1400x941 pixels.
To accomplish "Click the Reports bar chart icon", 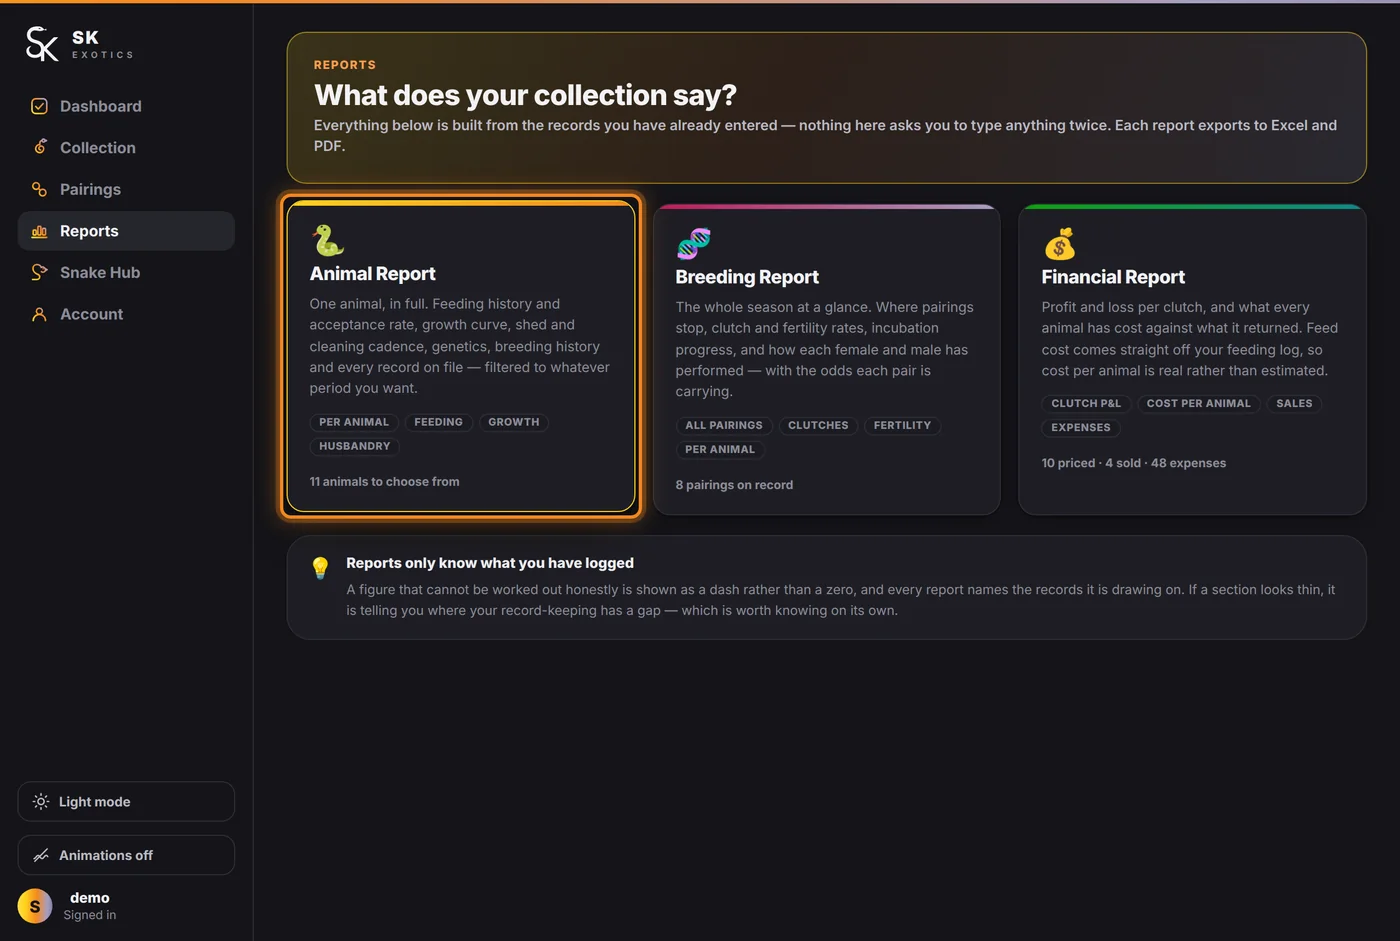I will [x=39, y=231].
